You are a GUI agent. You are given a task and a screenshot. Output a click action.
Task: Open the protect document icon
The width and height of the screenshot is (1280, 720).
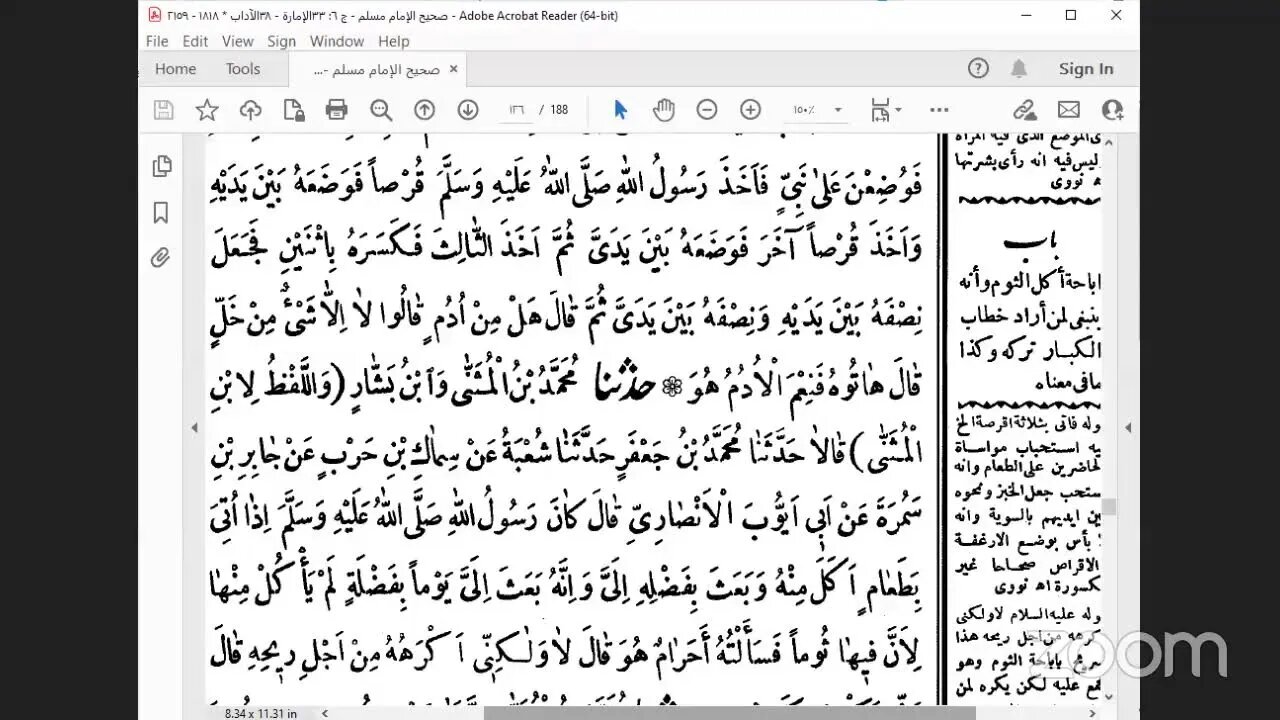[x=293, y=110]
